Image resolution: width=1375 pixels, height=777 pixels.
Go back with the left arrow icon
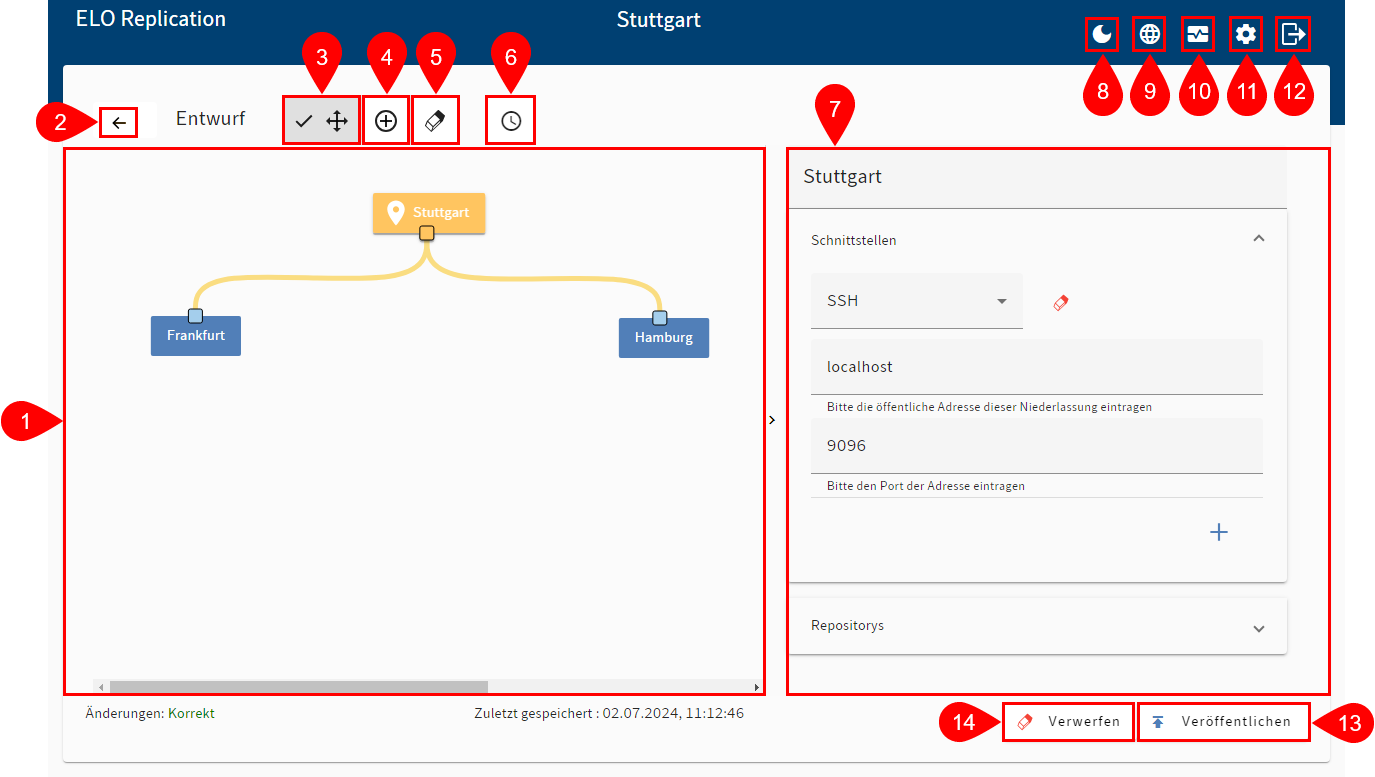click(119, 123)
